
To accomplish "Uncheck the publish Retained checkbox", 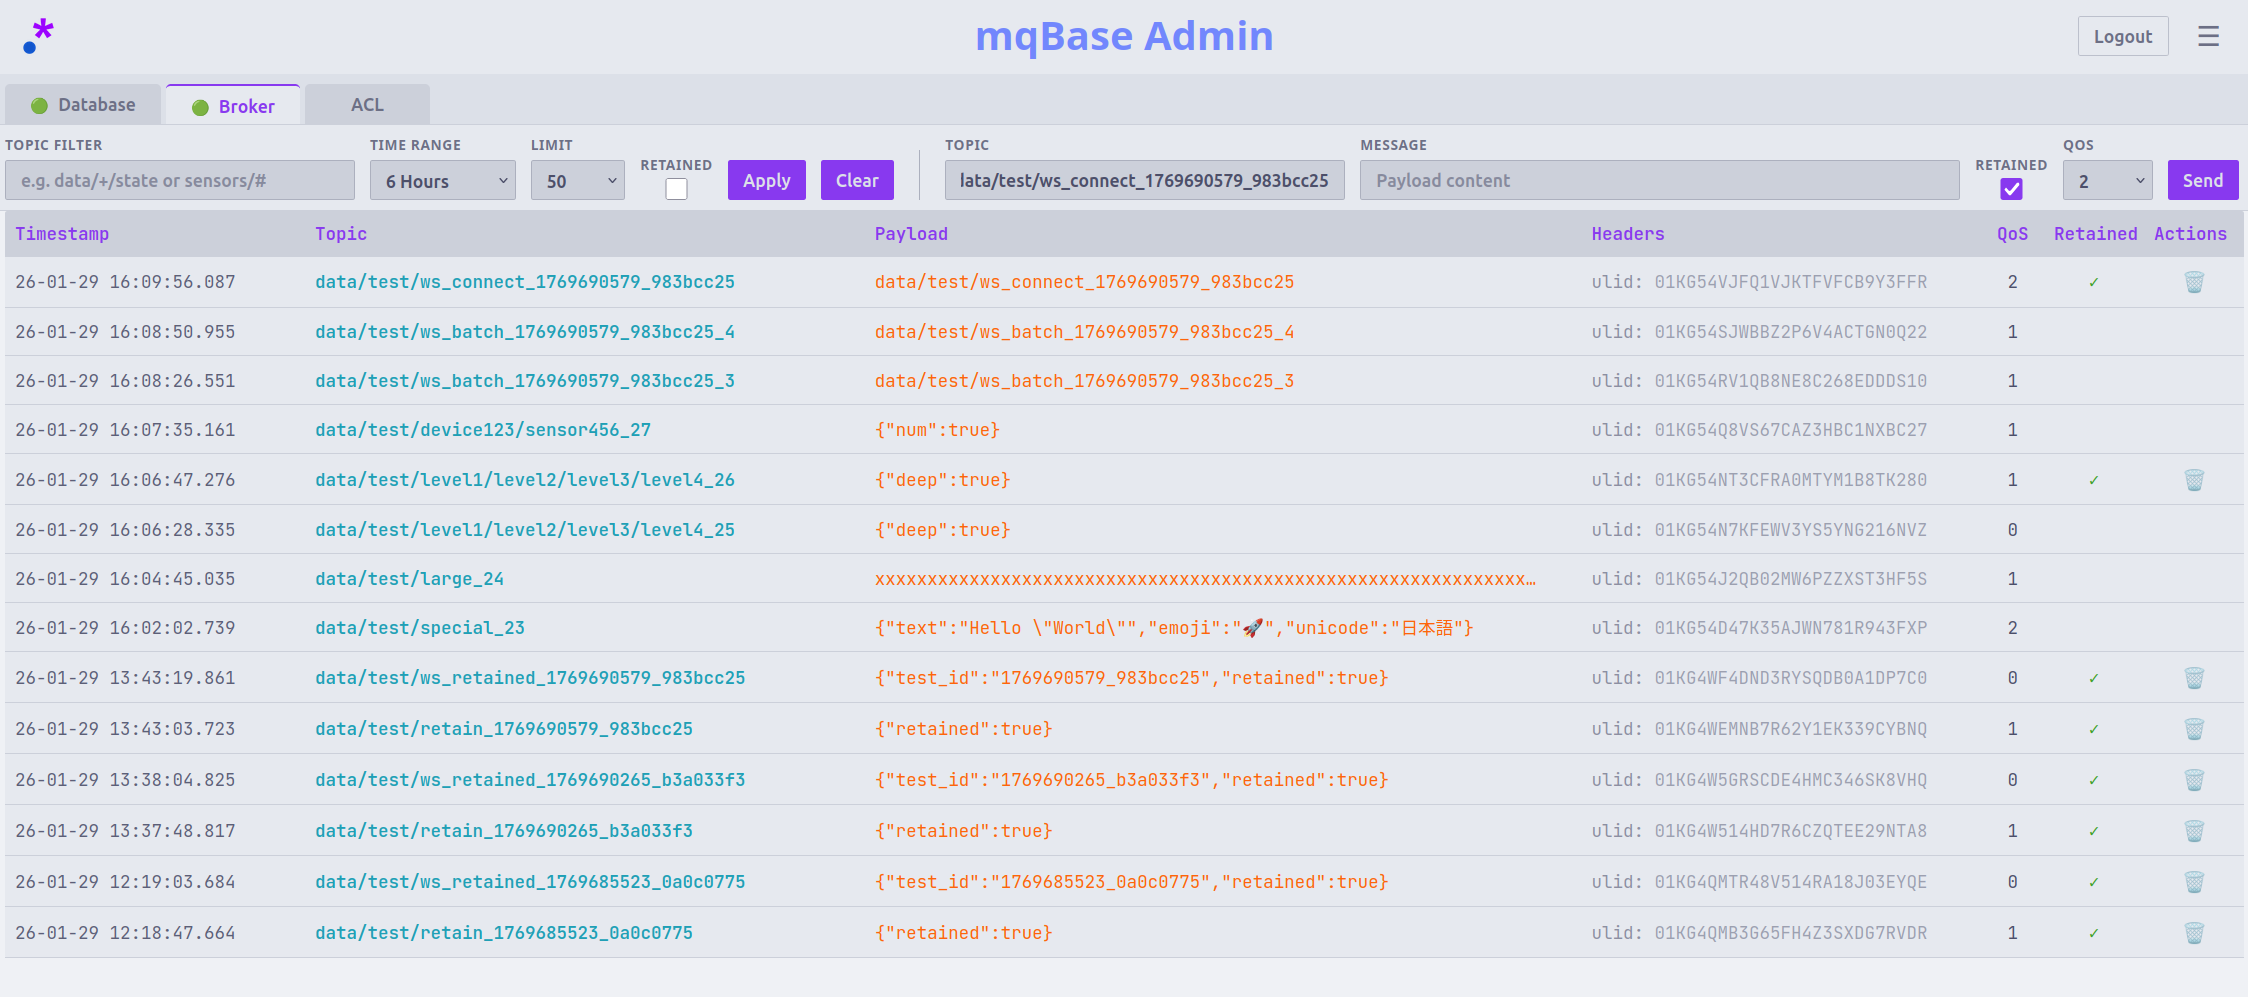I will 2011,189.
